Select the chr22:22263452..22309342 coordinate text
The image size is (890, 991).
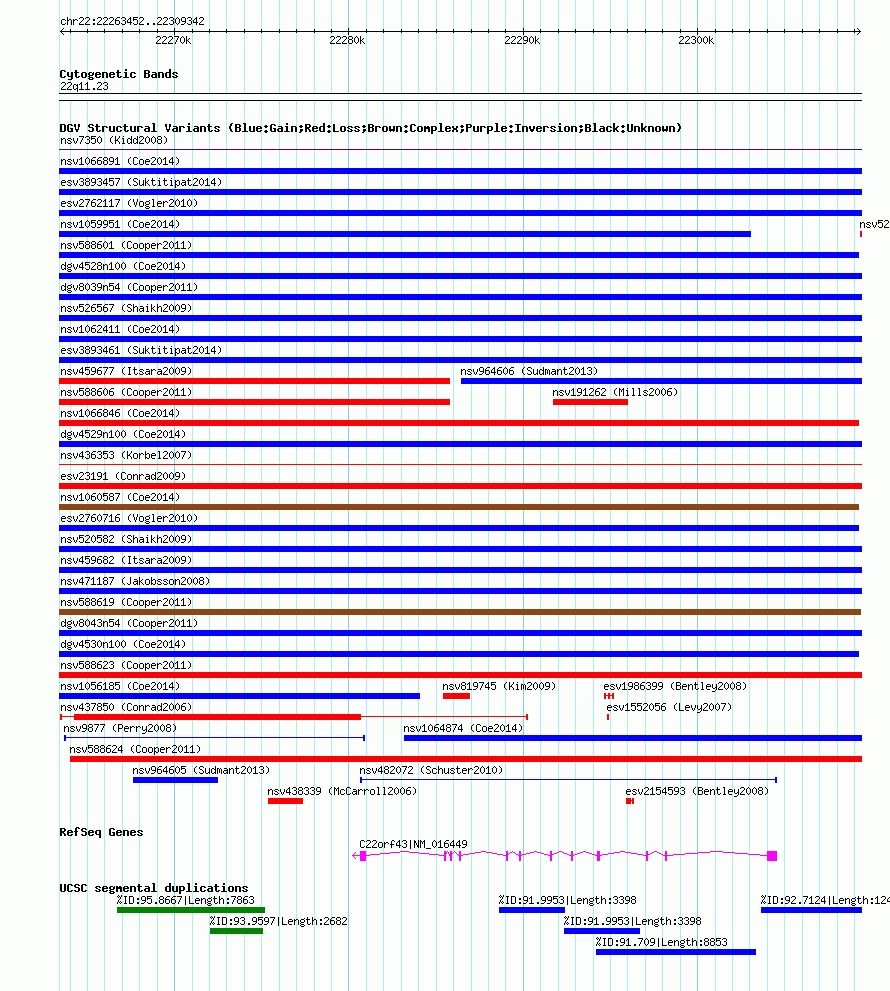click(132, 21)
